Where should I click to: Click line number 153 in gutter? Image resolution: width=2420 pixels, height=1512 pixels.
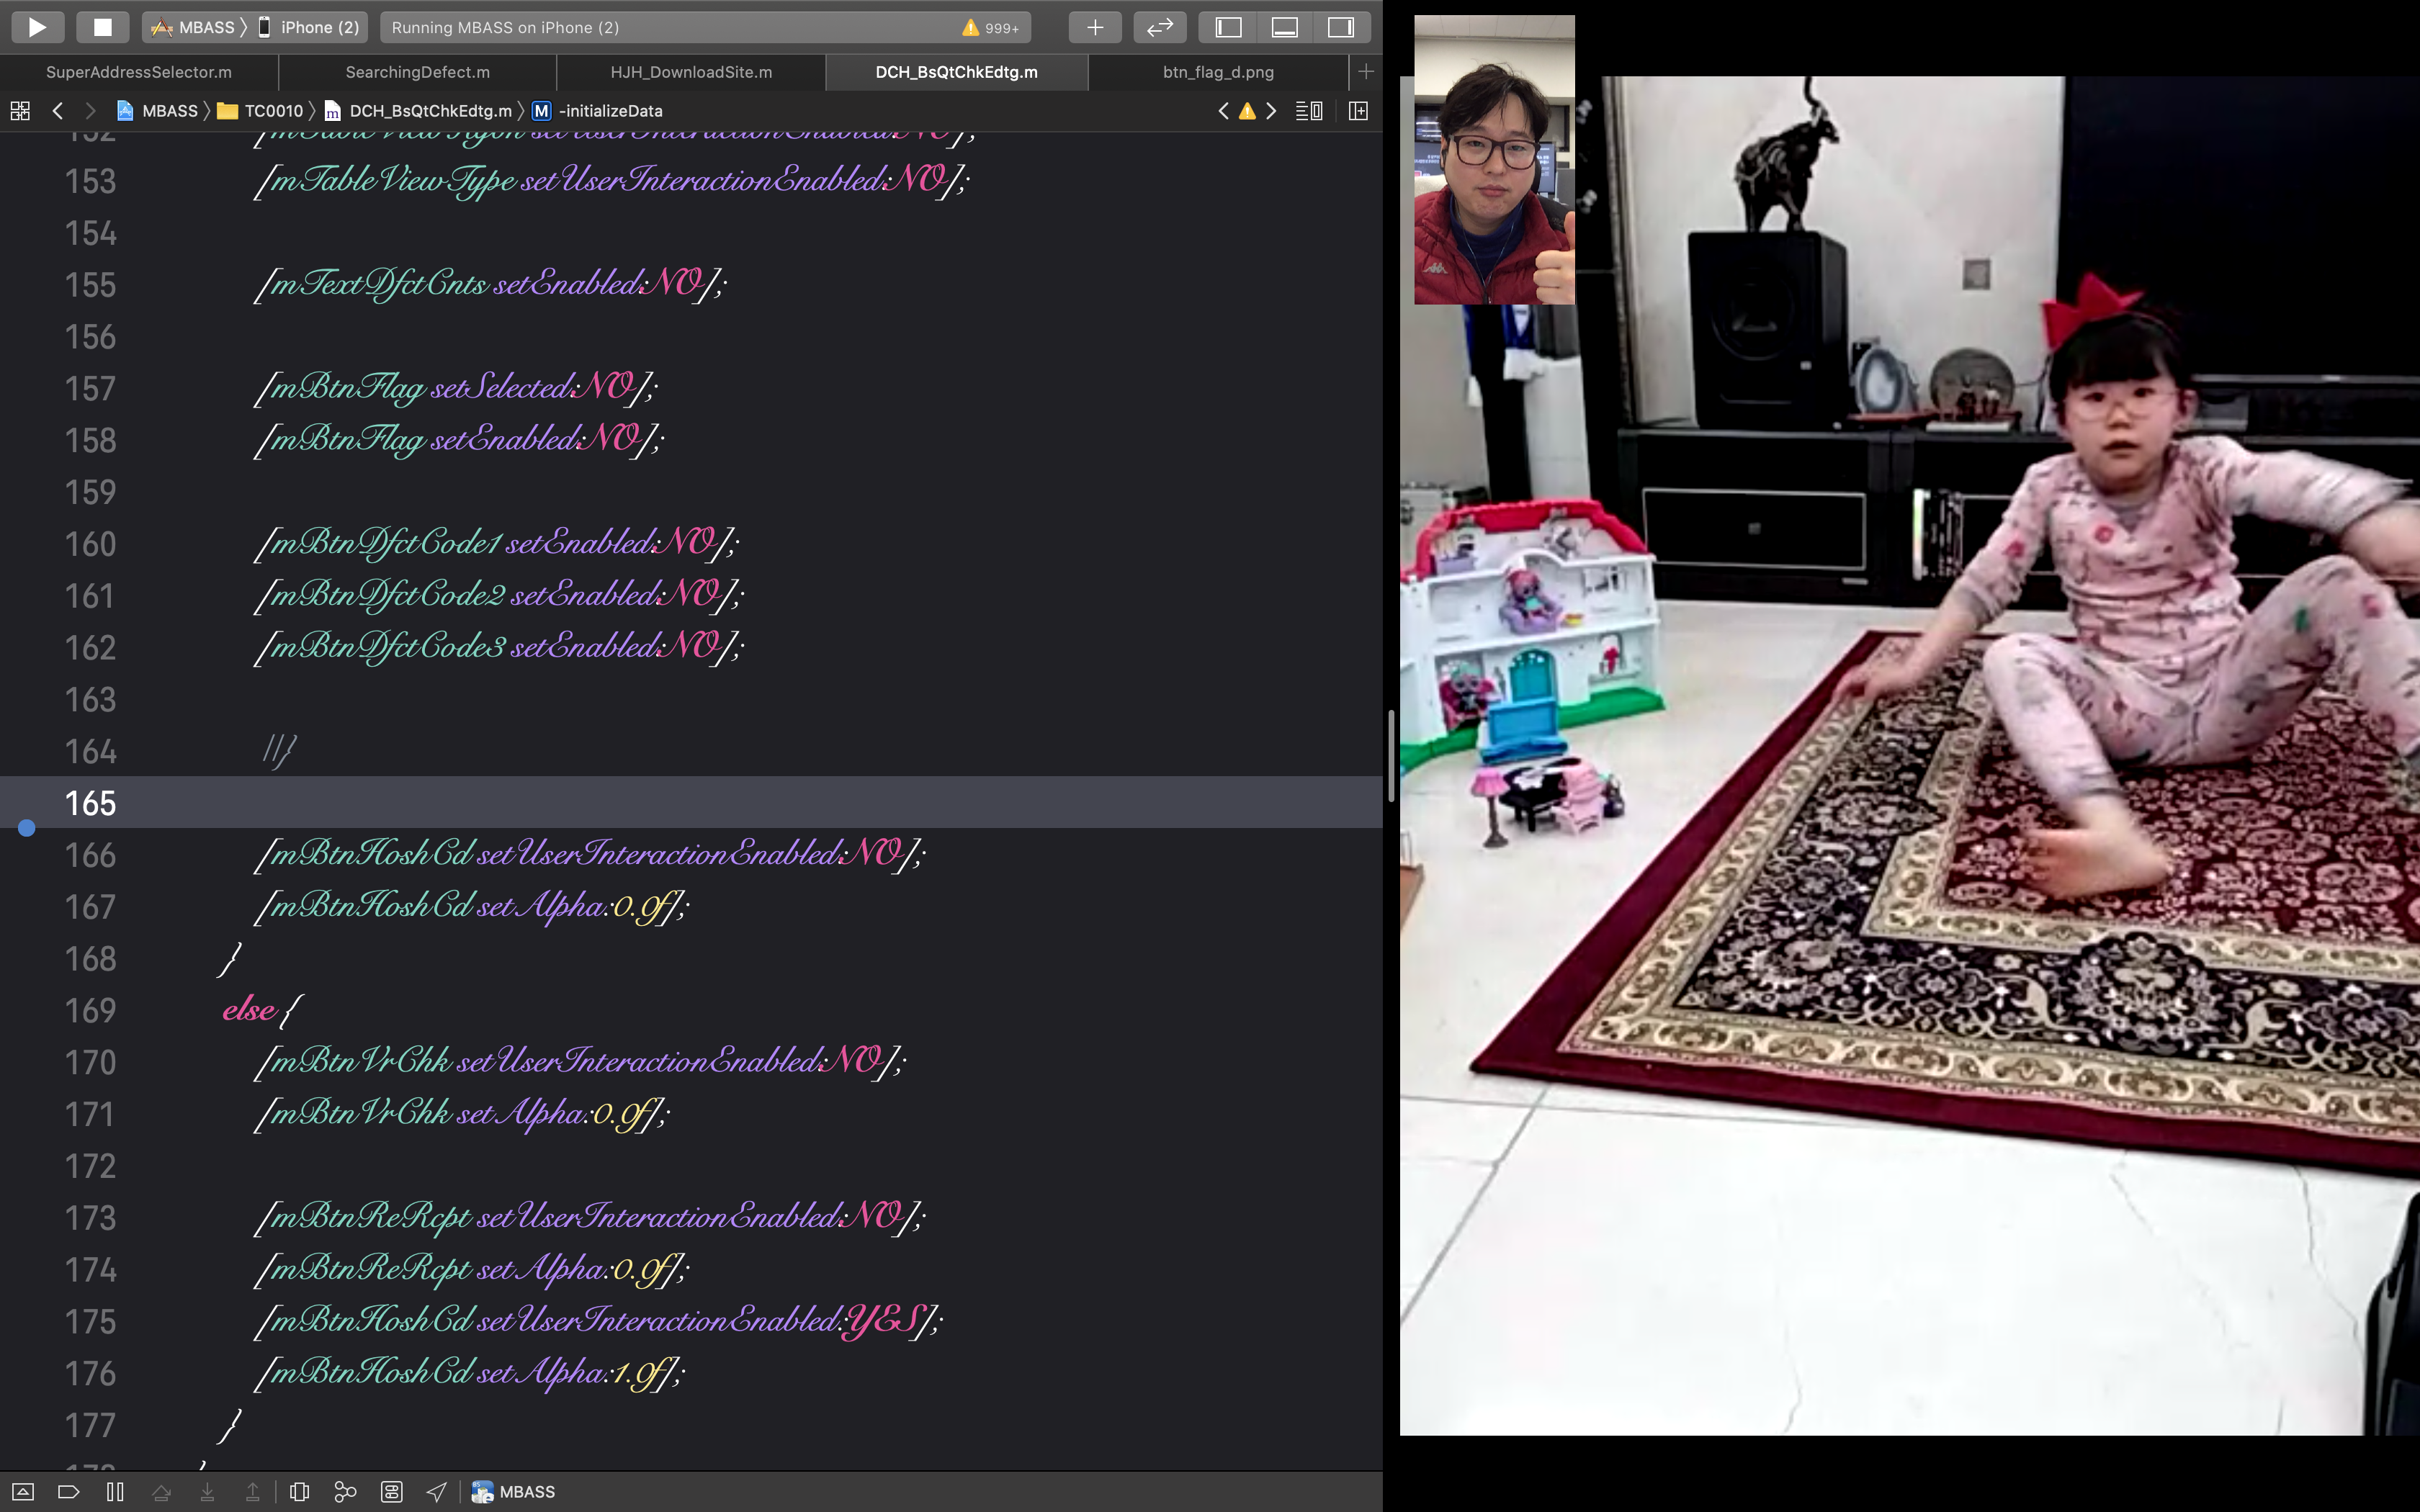[90, 182]
